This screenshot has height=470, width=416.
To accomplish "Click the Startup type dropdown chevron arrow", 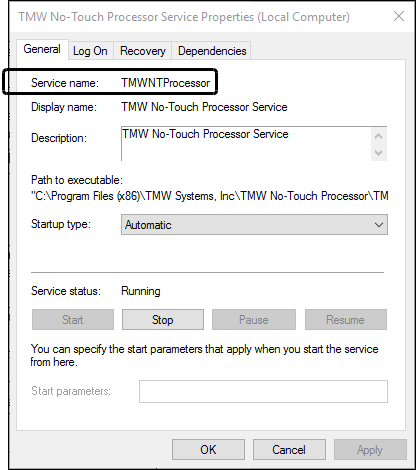I will pos(379,225).
